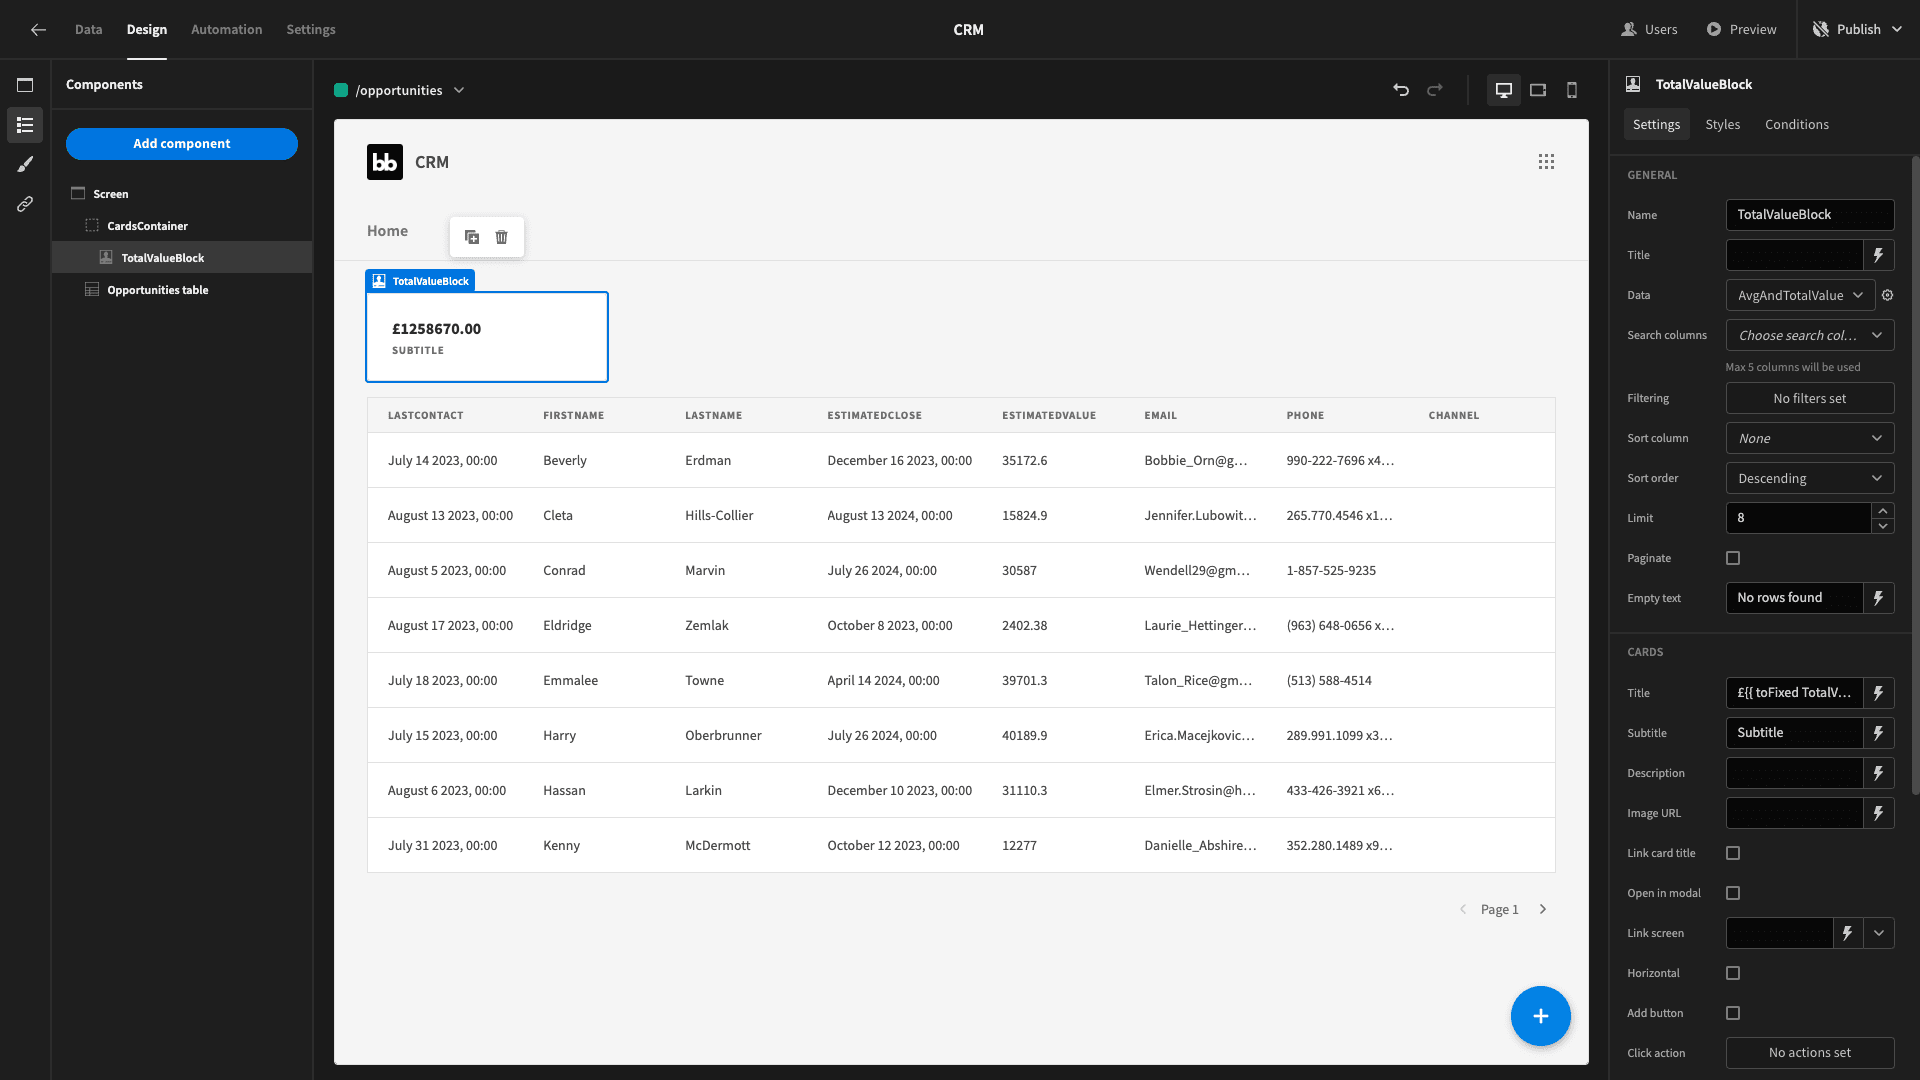The height and width of the screenshot is (1080, 1920).
Task: Delete the TotalValueBlock with trash icon
Action: pos(502,237)
